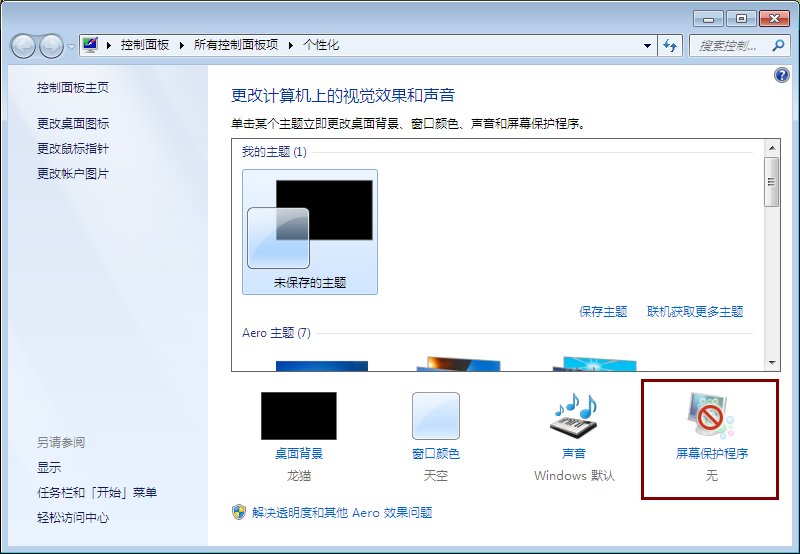Viewport: 800px width, 554px height.
Task: Open 屏幕保护程序 settings link
Action: (712, 454)
